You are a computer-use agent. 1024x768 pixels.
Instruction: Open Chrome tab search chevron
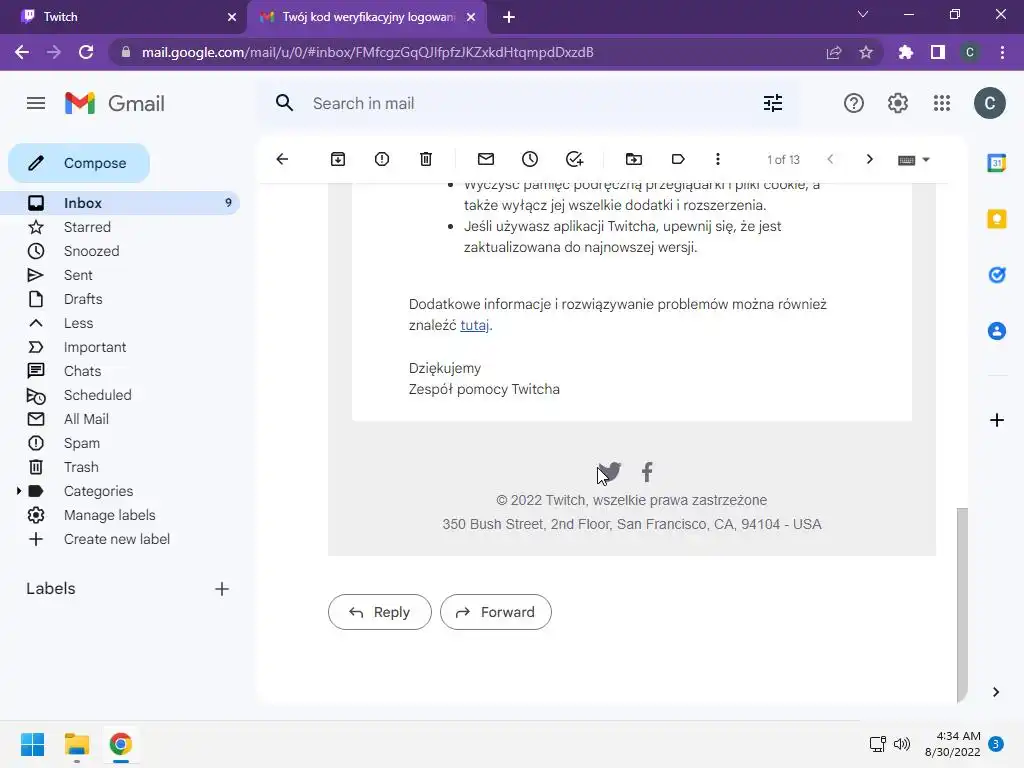point(863,14)
